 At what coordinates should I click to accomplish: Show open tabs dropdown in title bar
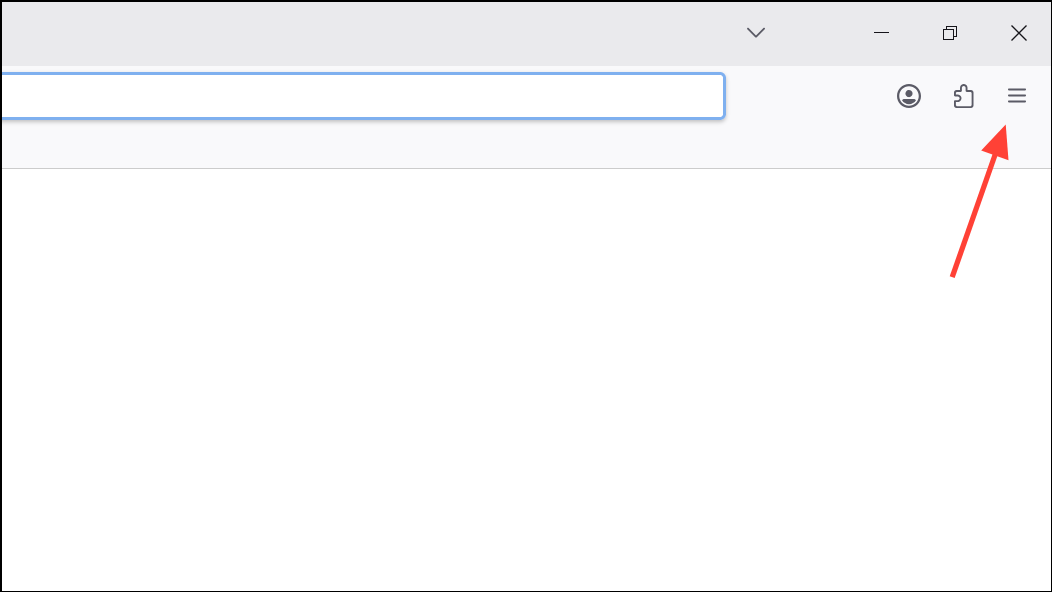[x=756, y=33]
